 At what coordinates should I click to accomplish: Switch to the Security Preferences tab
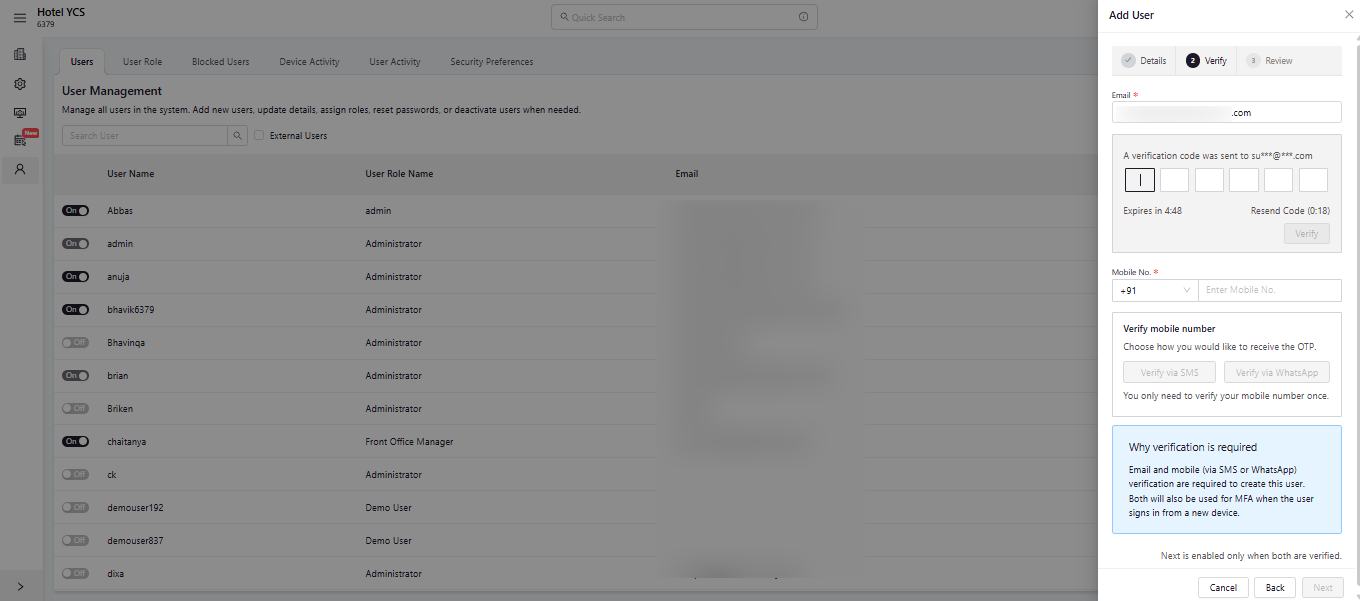tap(492, 62)
